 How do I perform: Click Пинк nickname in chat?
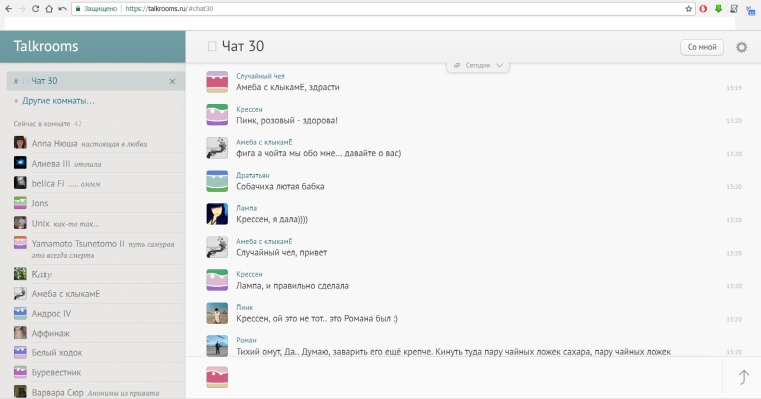coord(245,307)
